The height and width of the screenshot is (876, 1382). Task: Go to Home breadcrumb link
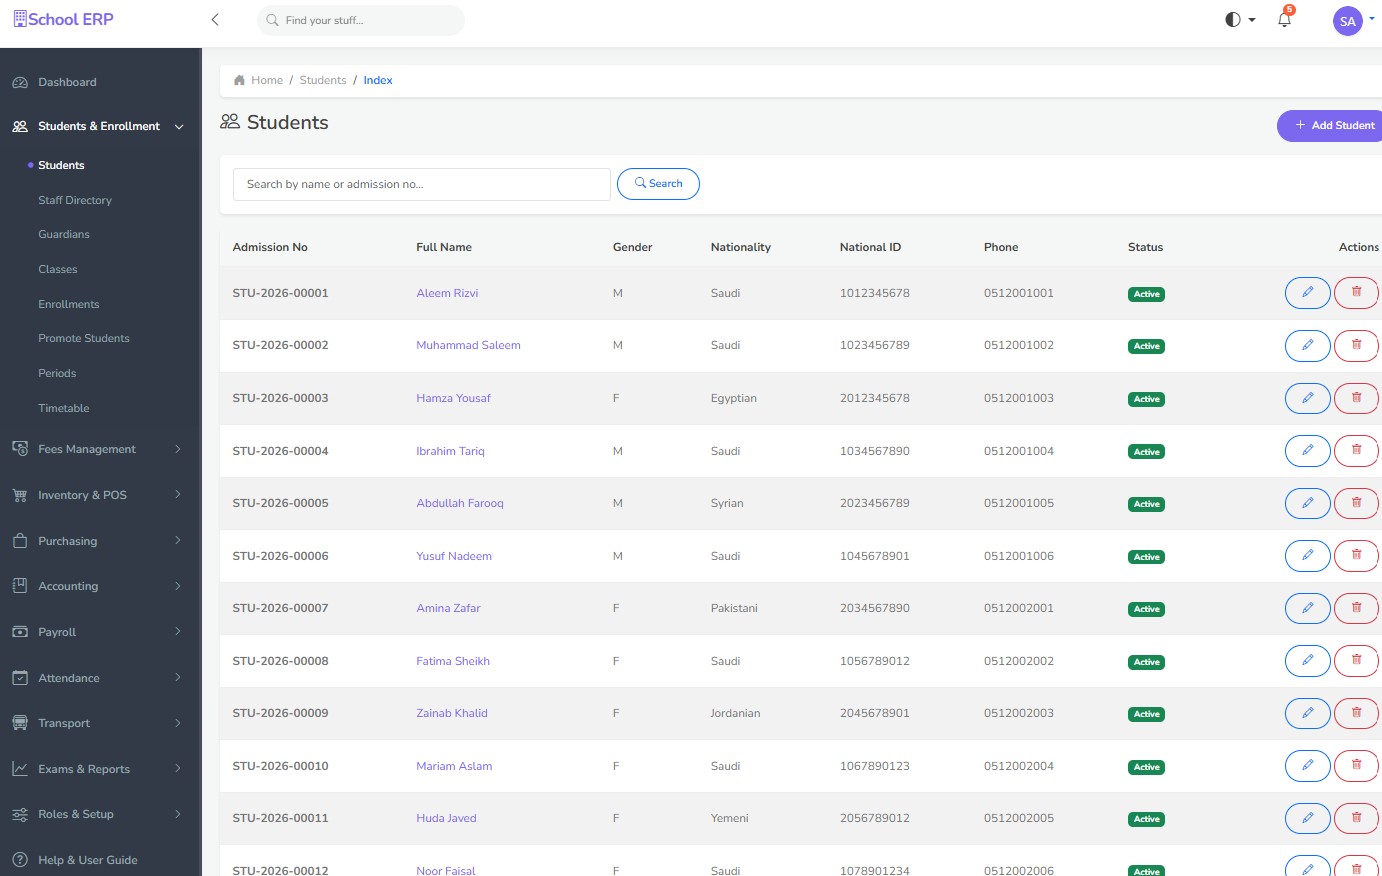(x=267, y=80)
